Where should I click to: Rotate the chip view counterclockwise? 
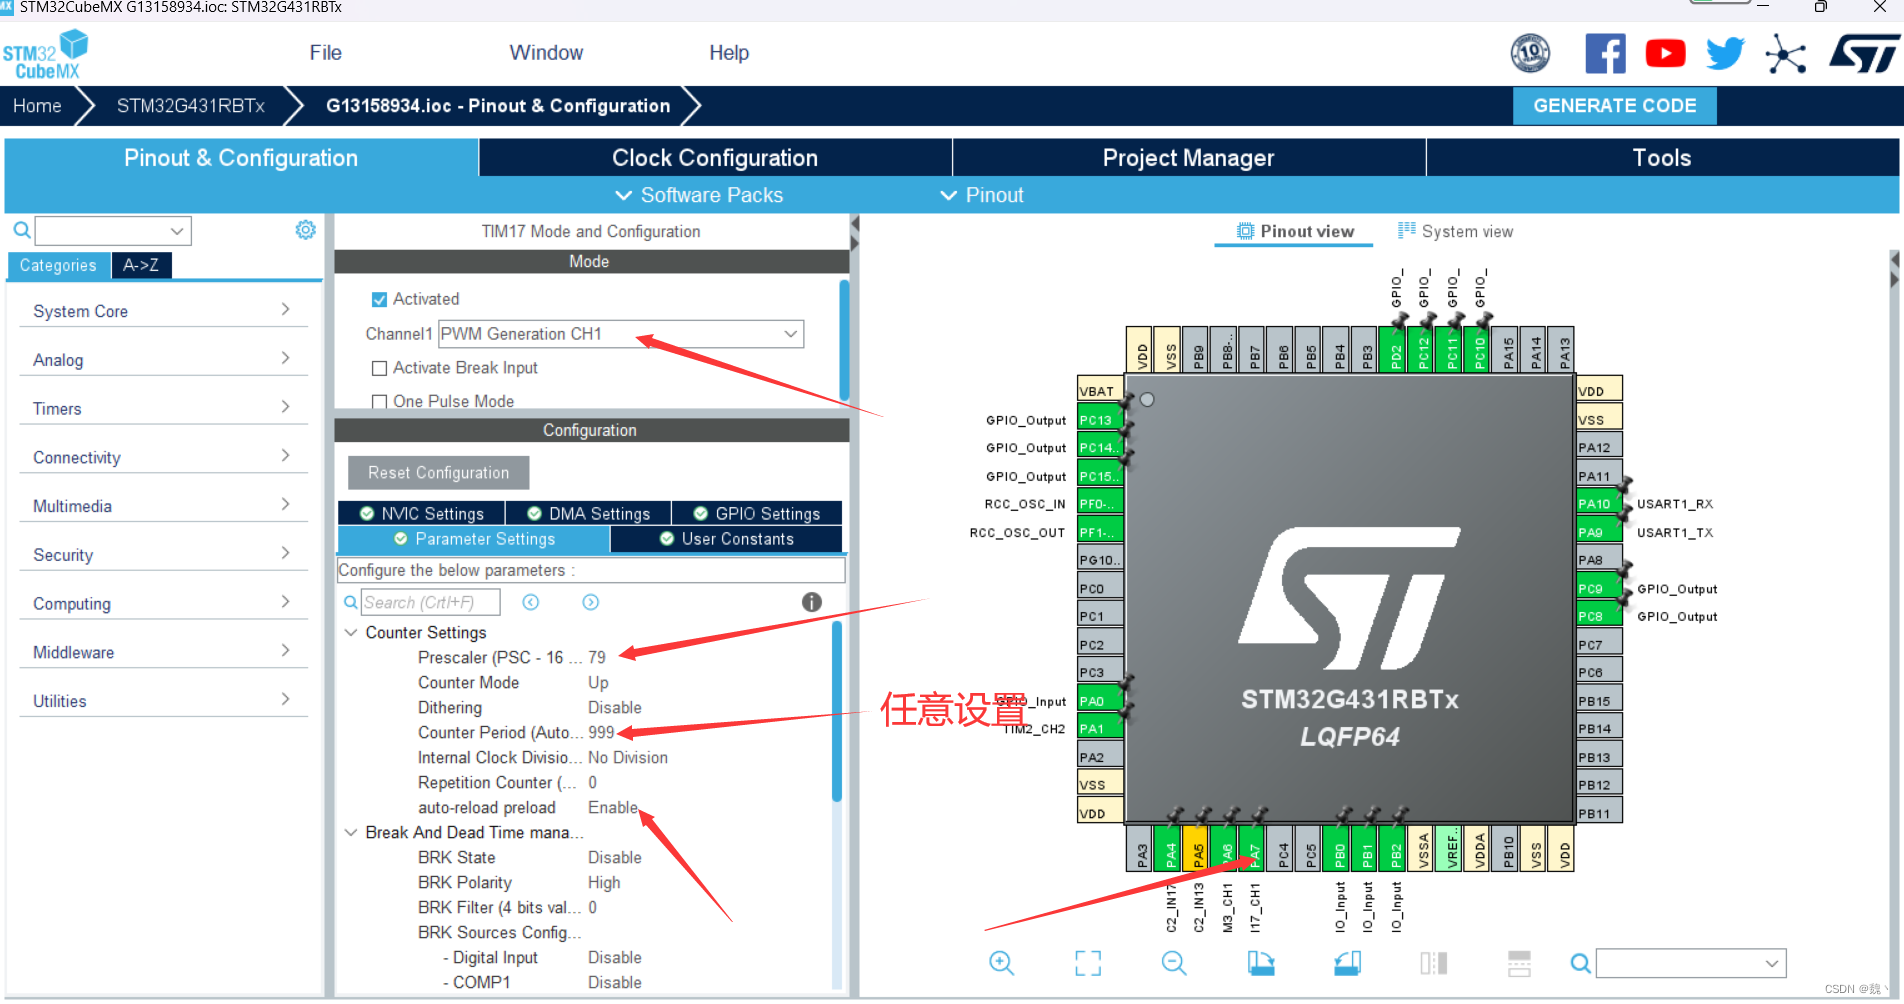click(x=1347, y=963)
